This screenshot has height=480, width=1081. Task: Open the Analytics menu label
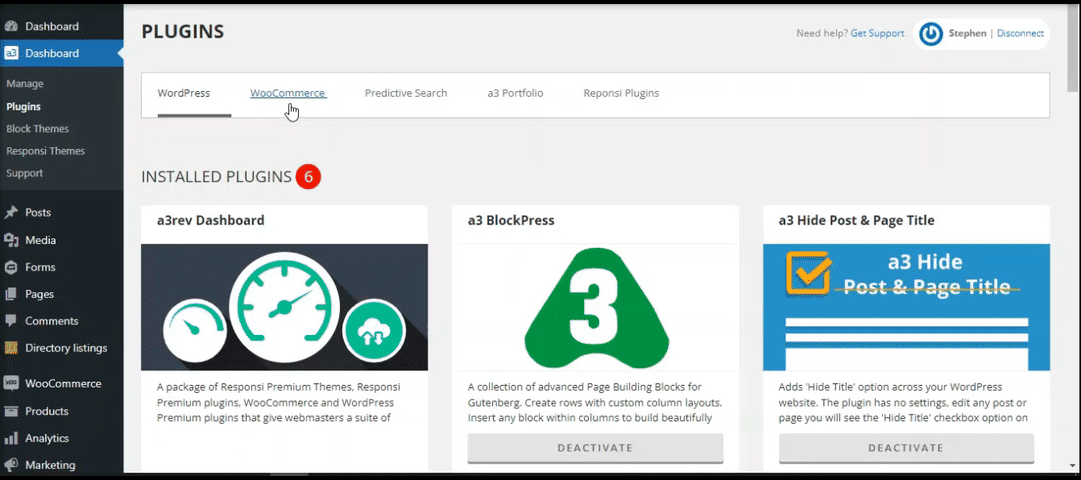(47, 438)
